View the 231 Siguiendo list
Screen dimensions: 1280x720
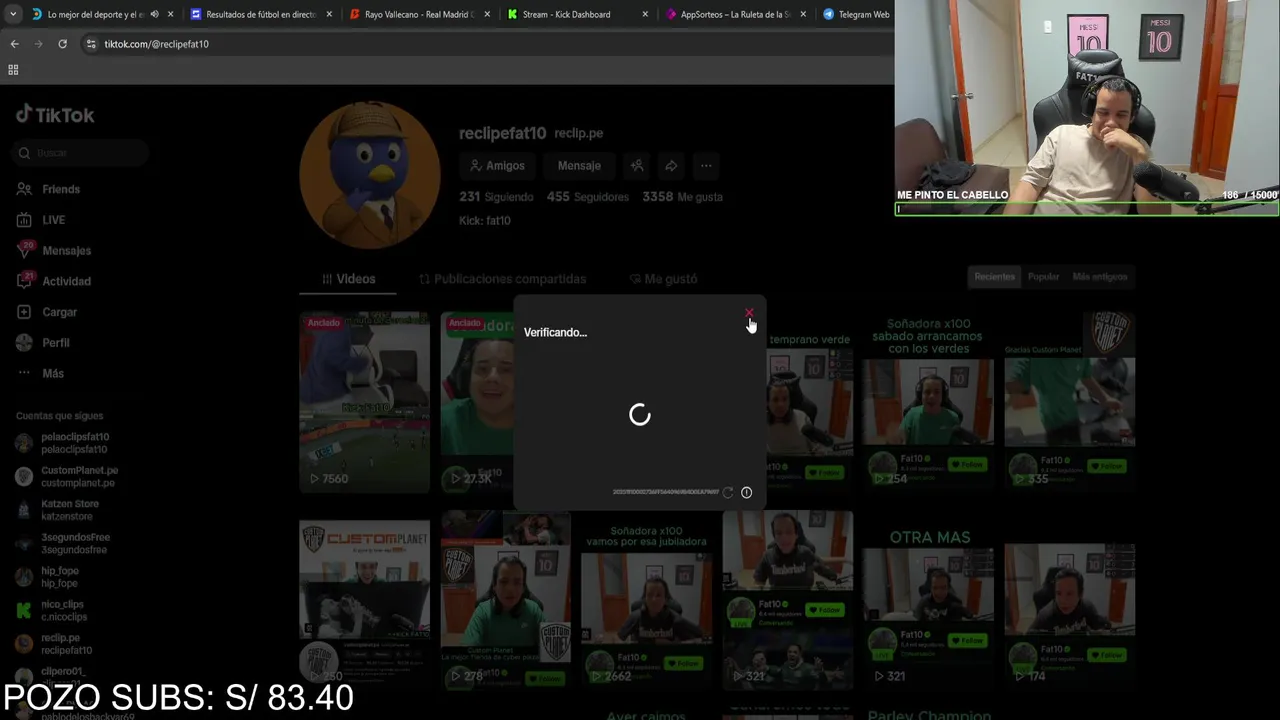(496, 197)
